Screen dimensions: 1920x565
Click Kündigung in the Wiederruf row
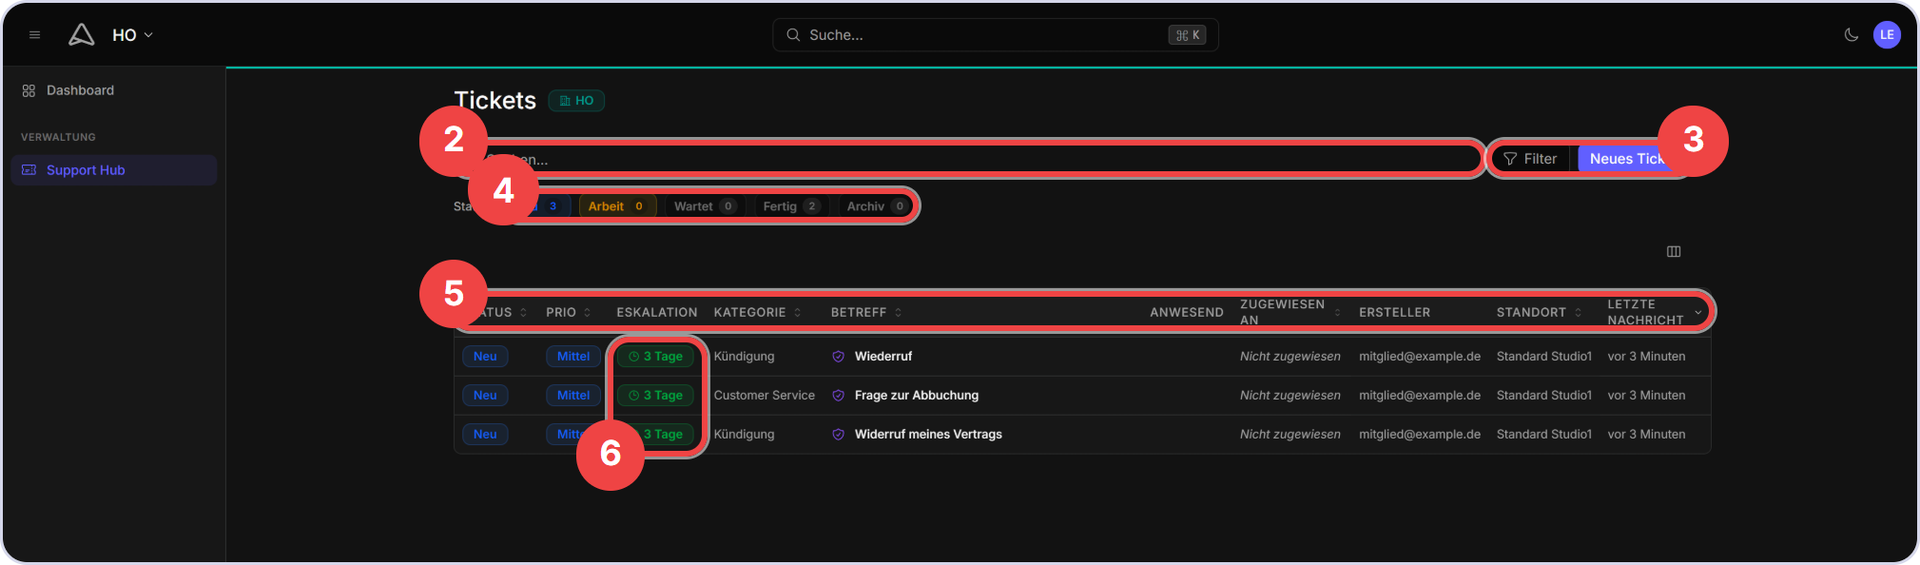coord(744,357)
